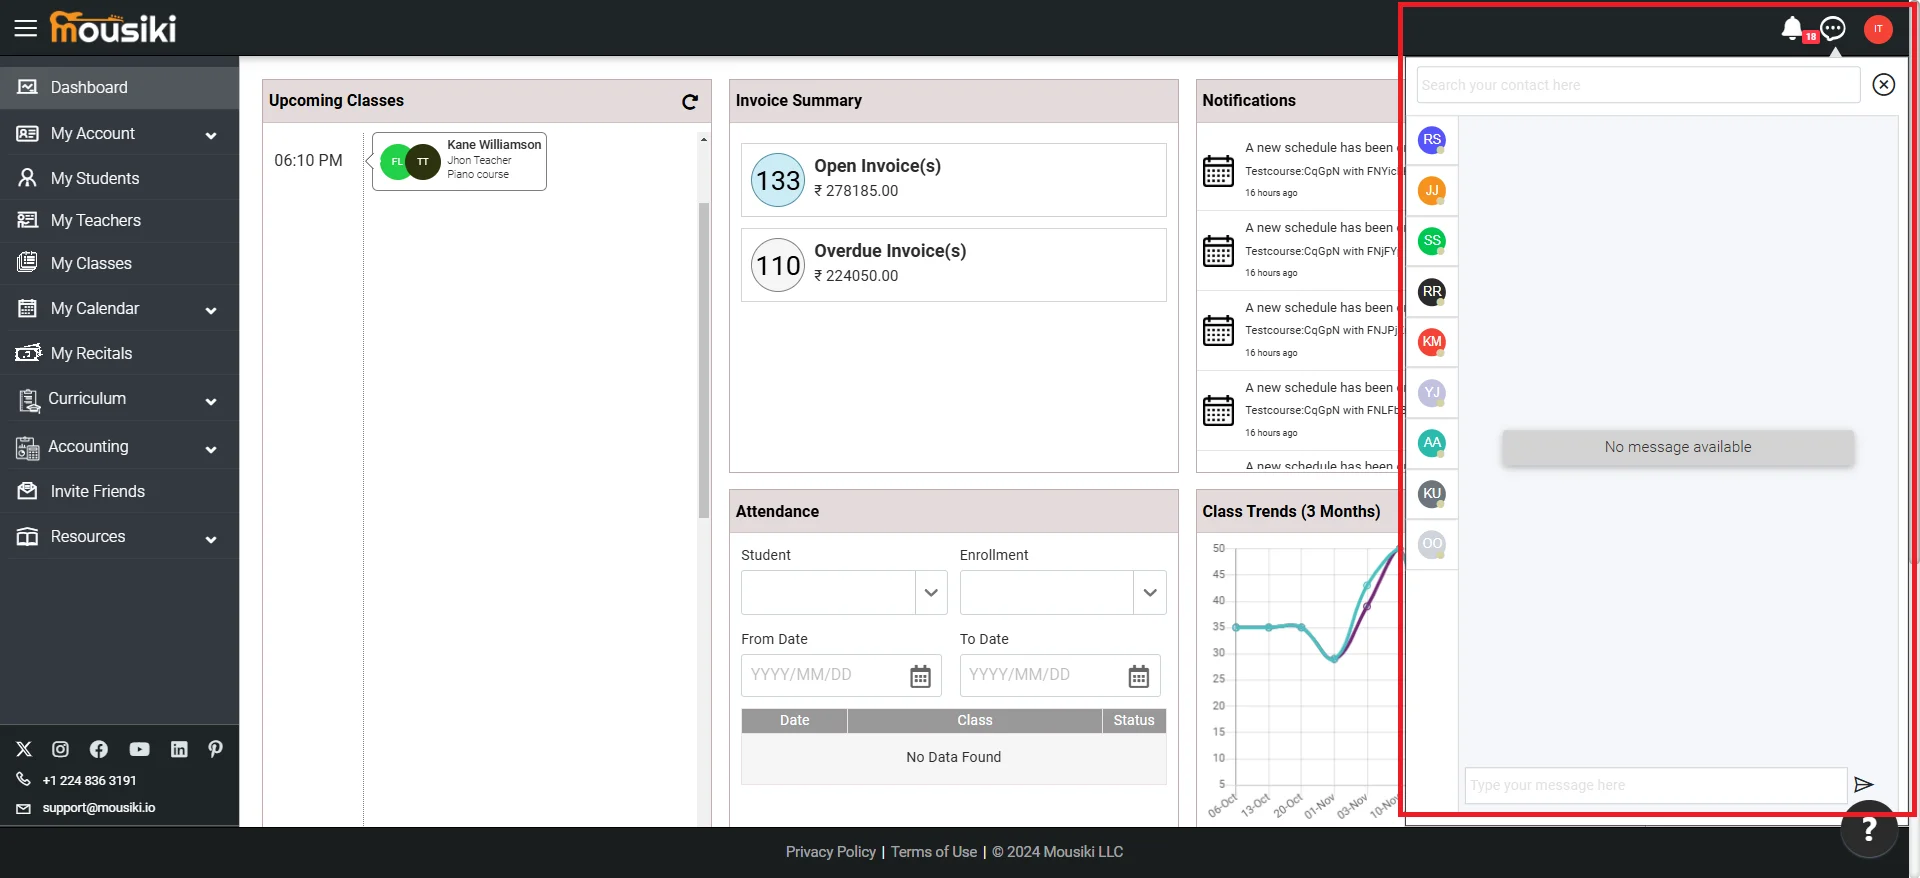Visit Mousiki's Instagram page
The height and width of the screenshot is (878, 1920).
[x=61, y=749]
